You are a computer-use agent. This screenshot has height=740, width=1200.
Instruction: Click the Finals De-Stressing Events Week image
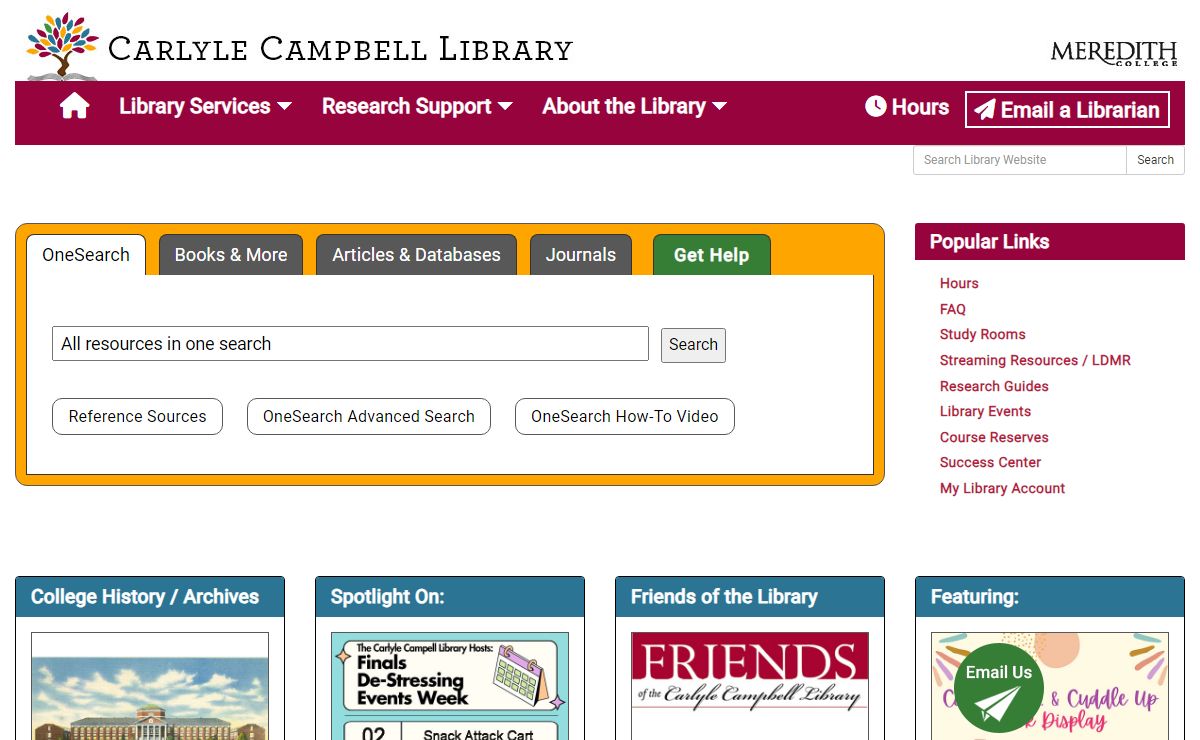coord(450,686)
